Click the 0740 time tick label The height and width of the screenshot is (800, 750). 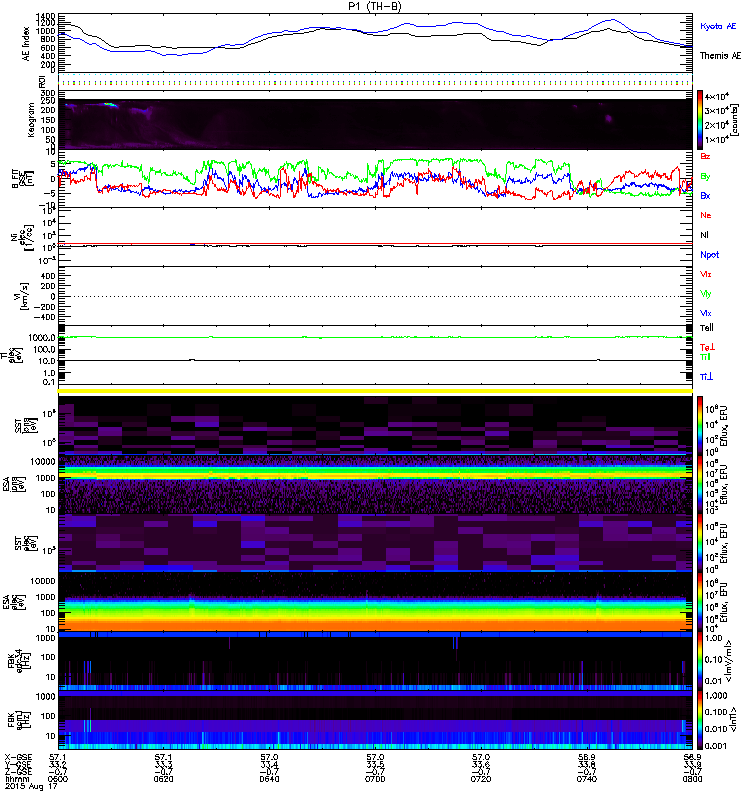pyautogui.click(x=586, y=781)
